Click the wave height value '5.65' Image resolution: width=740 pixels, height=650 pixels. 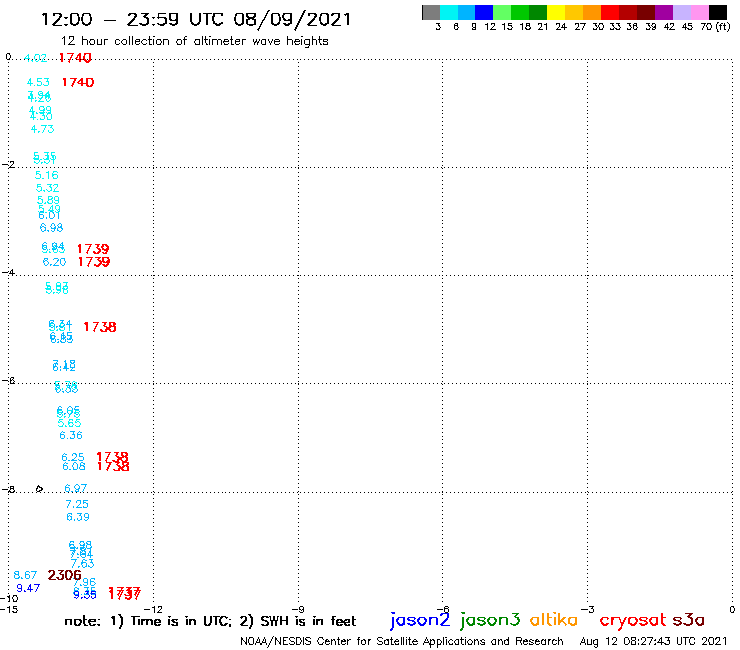[x=69, y=423]
